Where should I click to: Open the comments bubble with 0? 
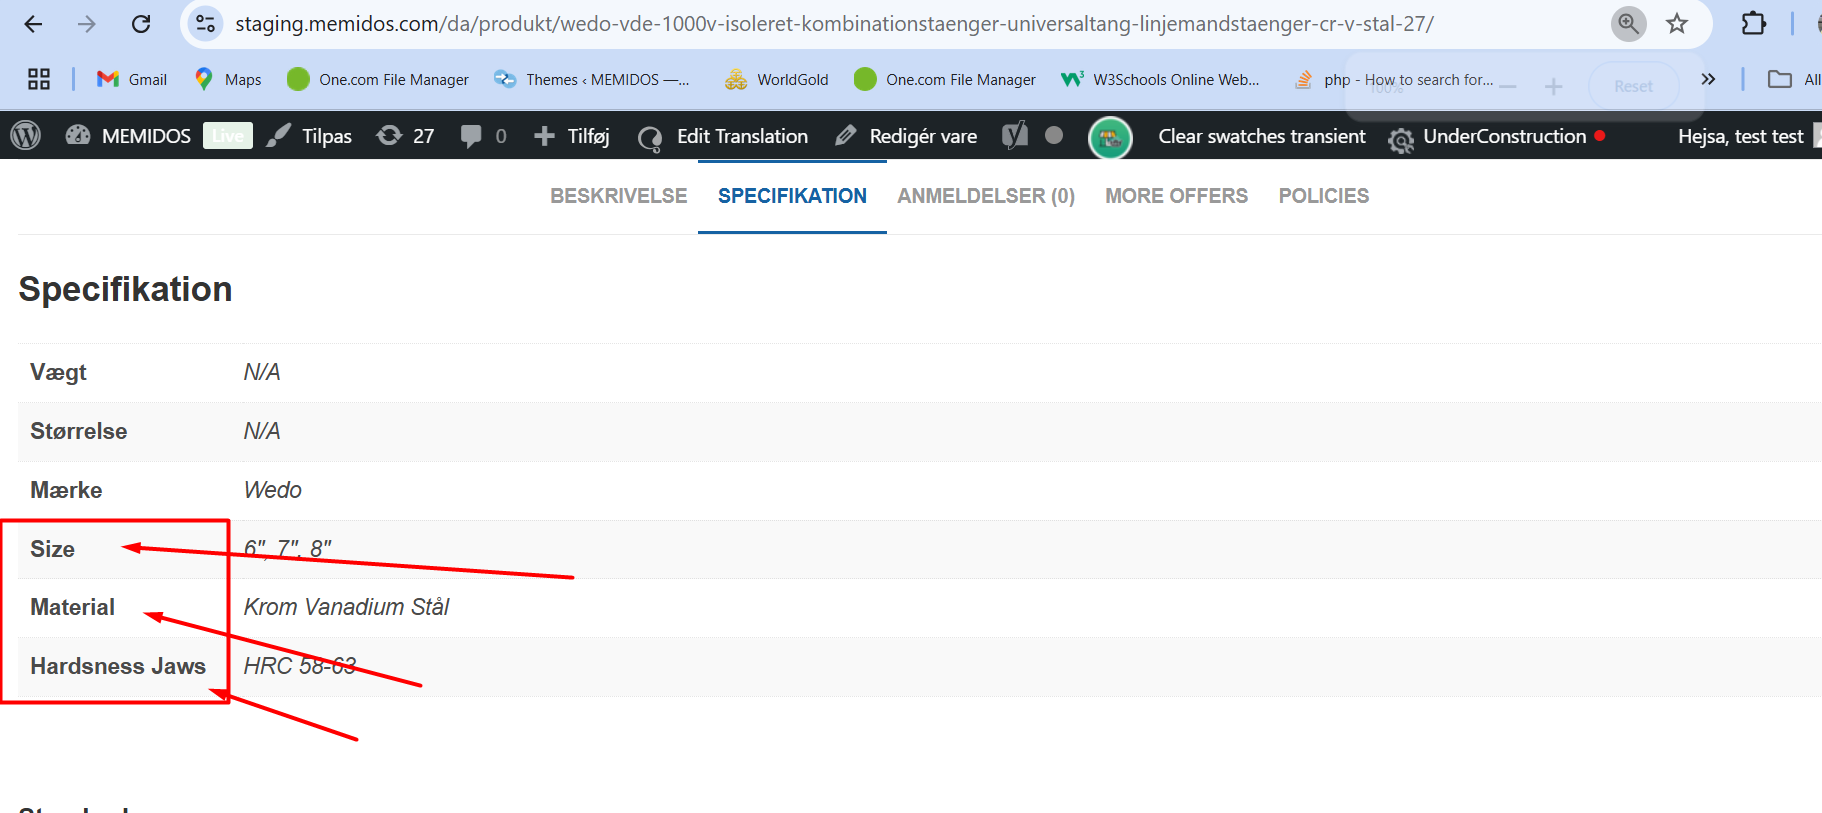483,136
